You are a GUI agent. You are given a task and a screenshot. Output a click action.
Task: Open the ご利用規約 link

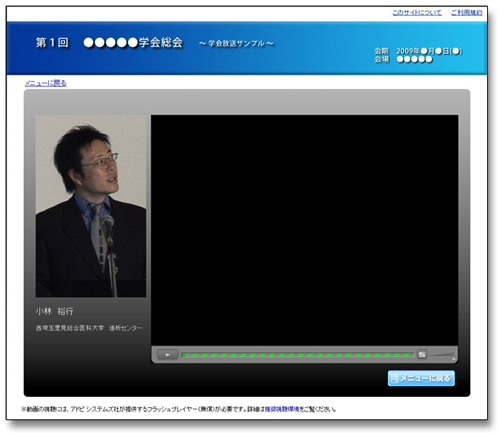467,13
